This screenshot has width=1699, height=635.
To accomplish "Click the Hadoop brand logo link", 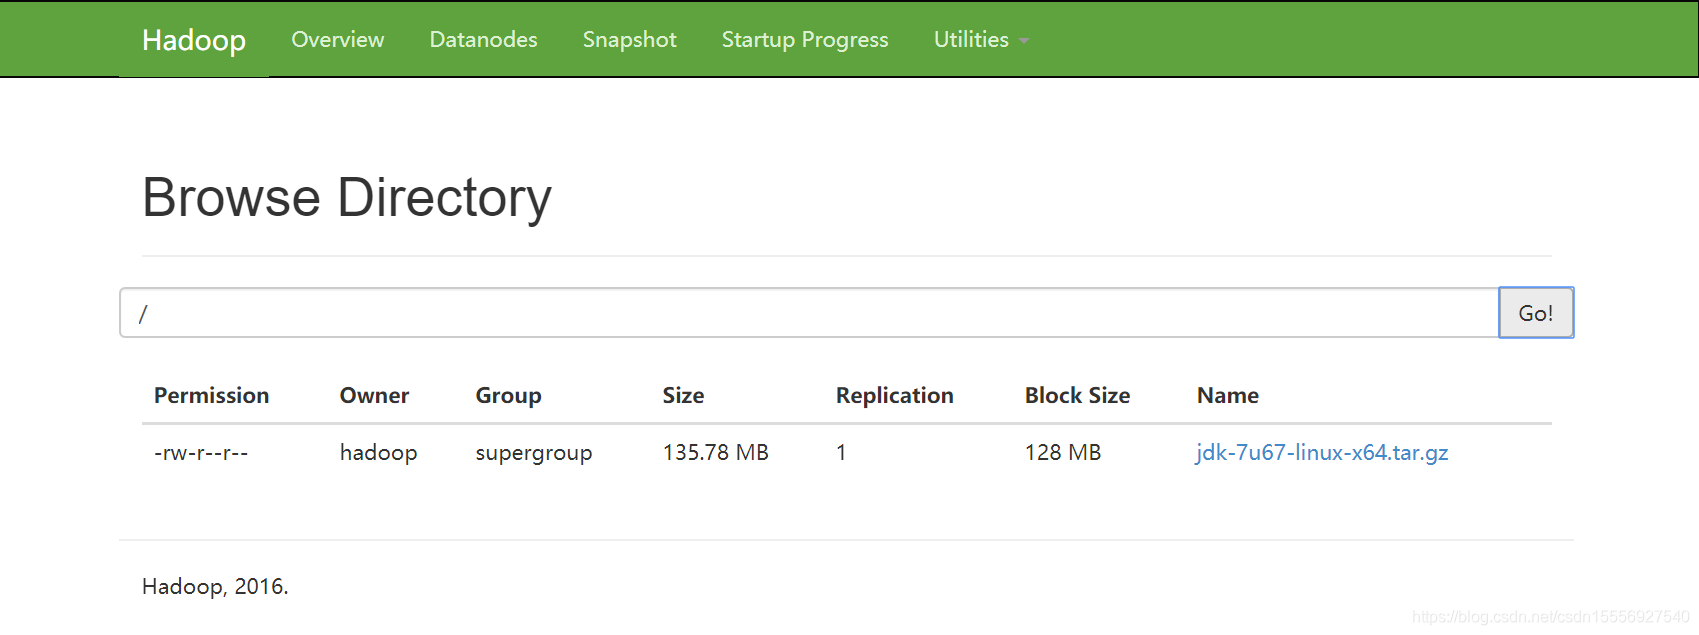I will click(x=193, y=40).
